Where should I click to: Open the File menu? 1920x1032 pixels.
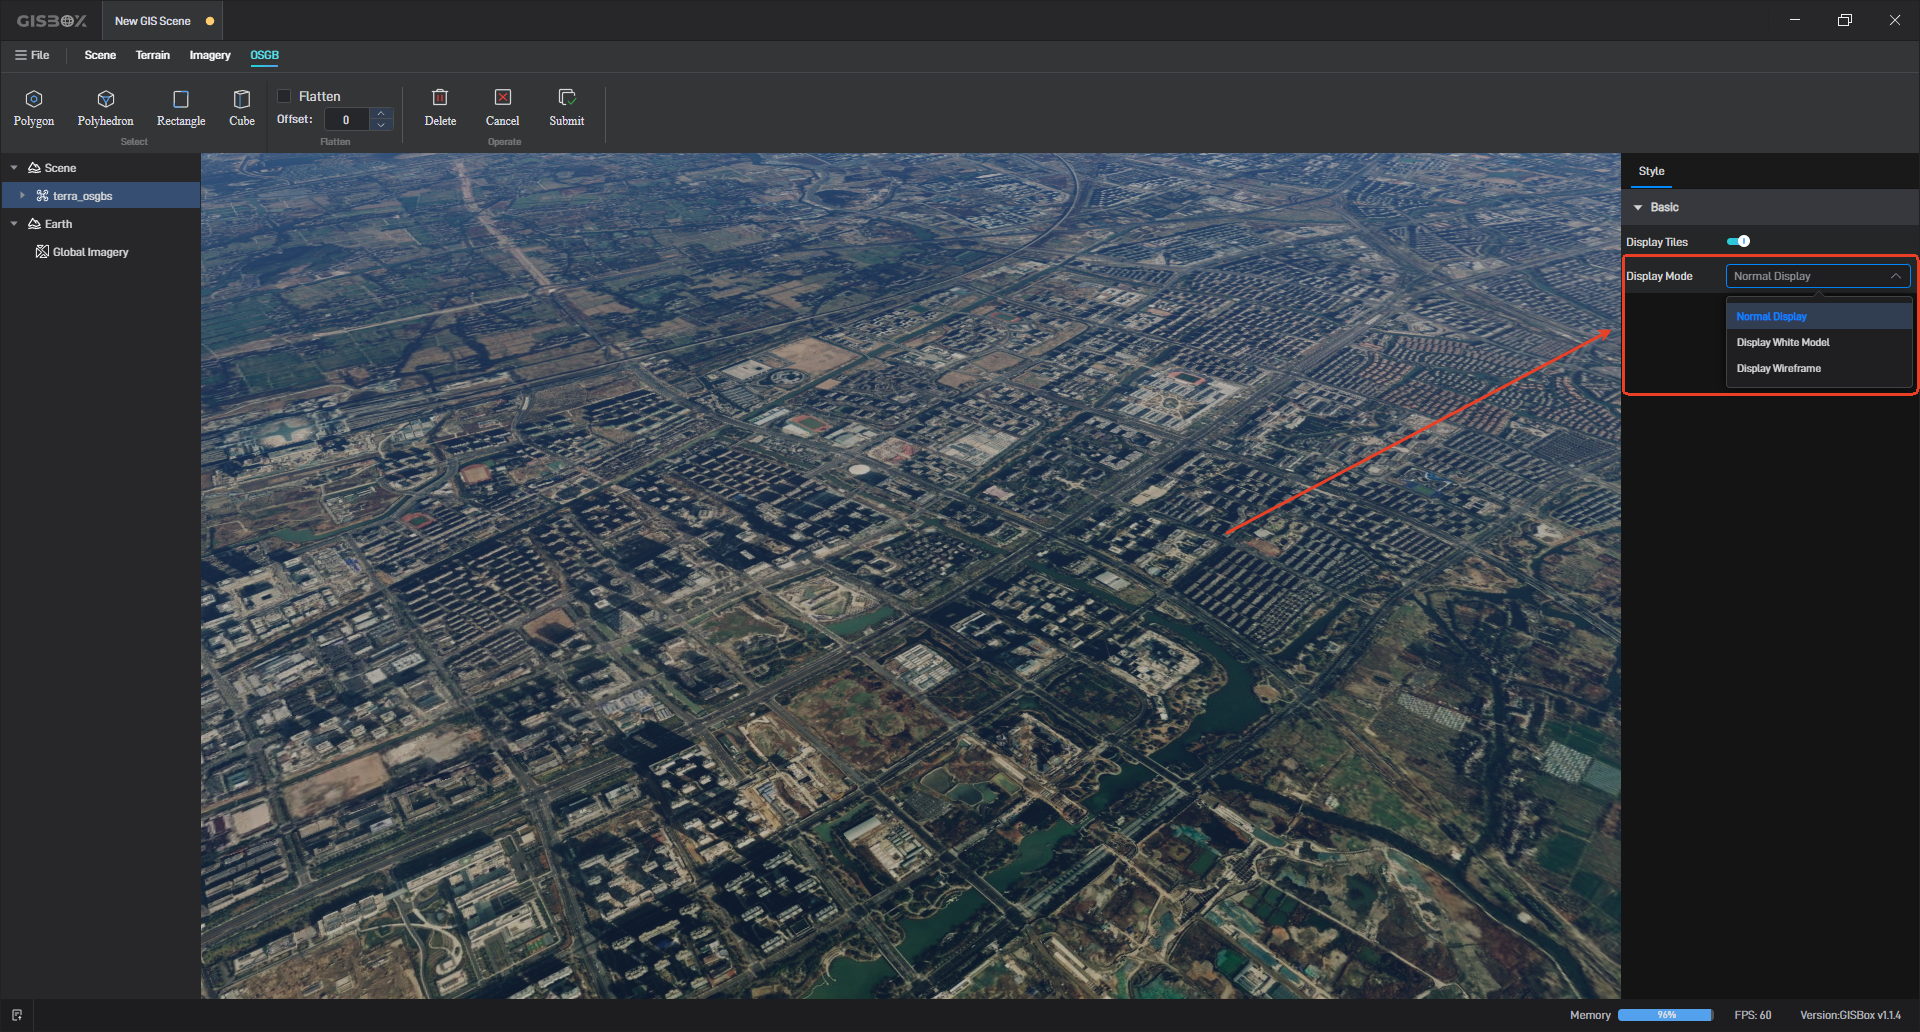(x=32, y=55)
